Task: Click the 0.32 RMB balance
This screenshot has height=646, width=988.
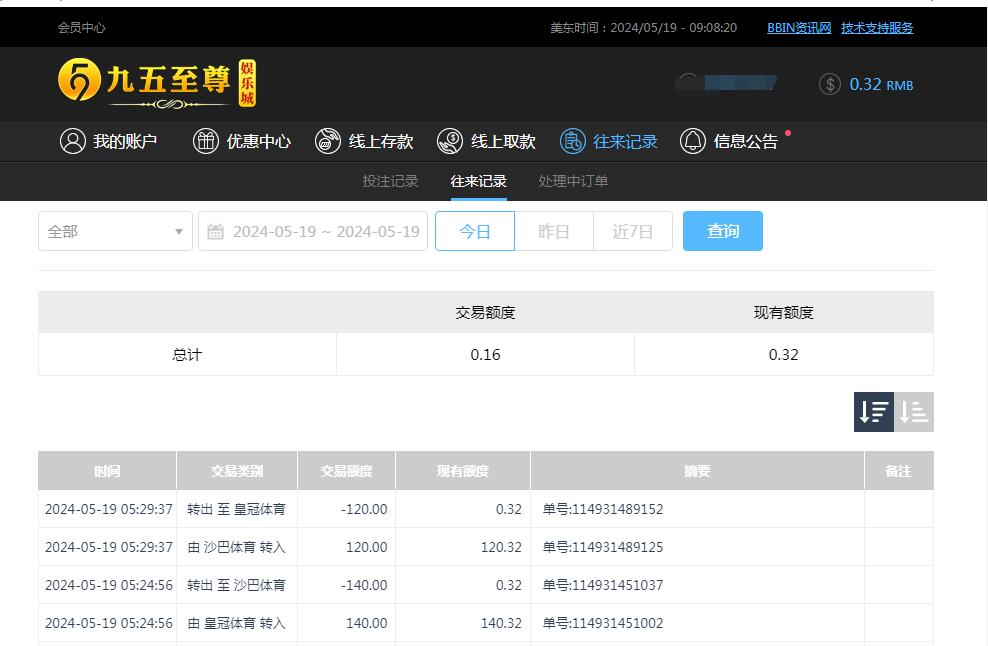Action: [x=881, y=84]
